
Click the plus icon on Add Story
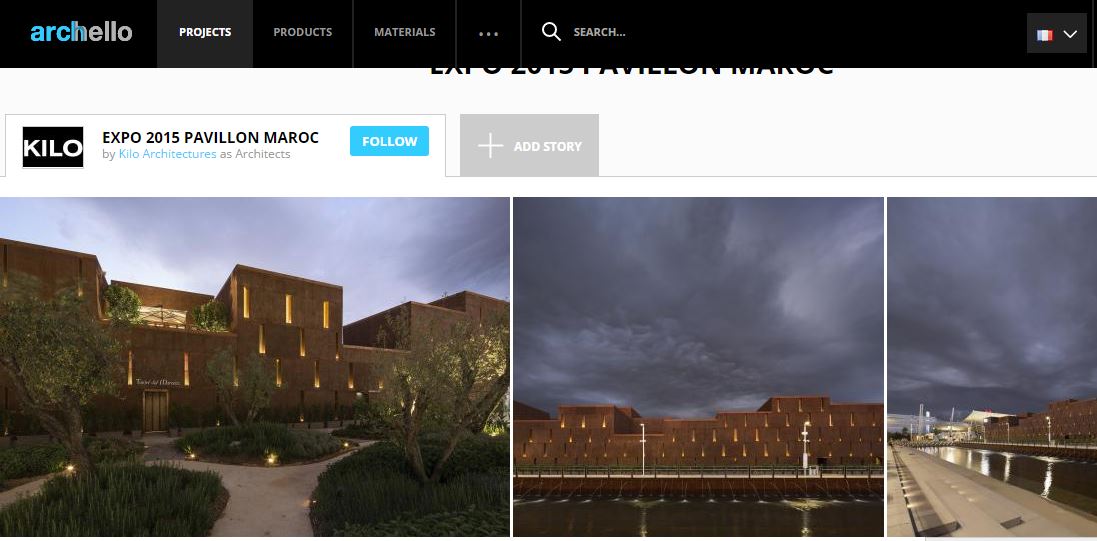pos(490,146)
